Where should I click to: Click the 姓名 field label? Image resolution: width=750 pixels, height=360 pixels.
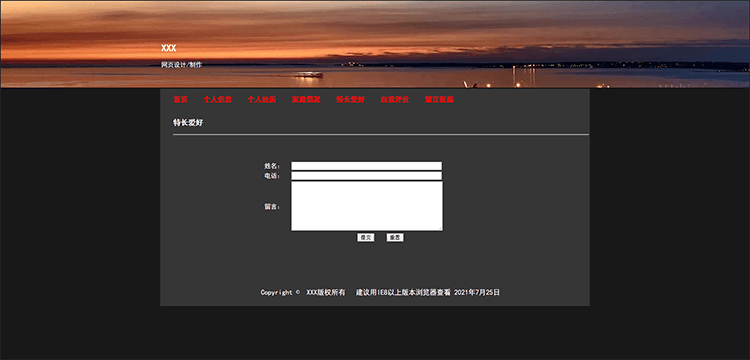[x=272, y=166]
